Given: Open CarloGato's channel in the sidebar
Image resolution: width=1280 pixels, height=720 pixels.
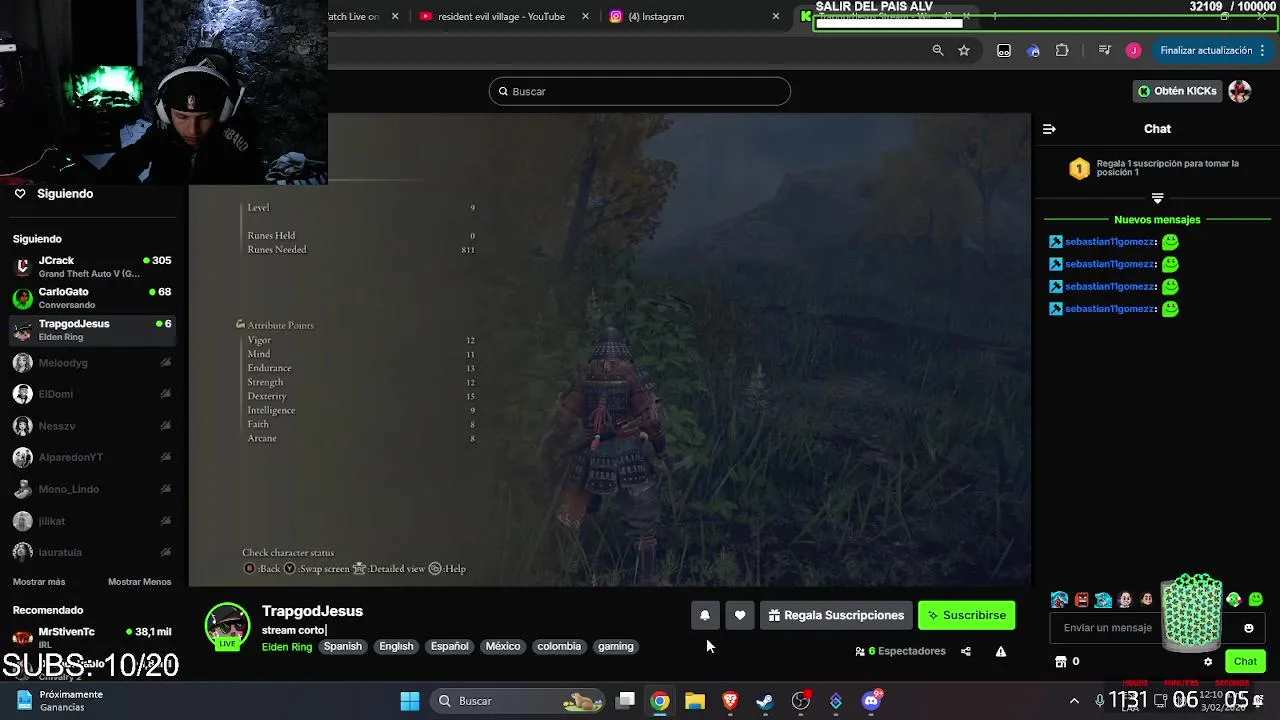Looking at the screenshot, I should tap(91, 298).
